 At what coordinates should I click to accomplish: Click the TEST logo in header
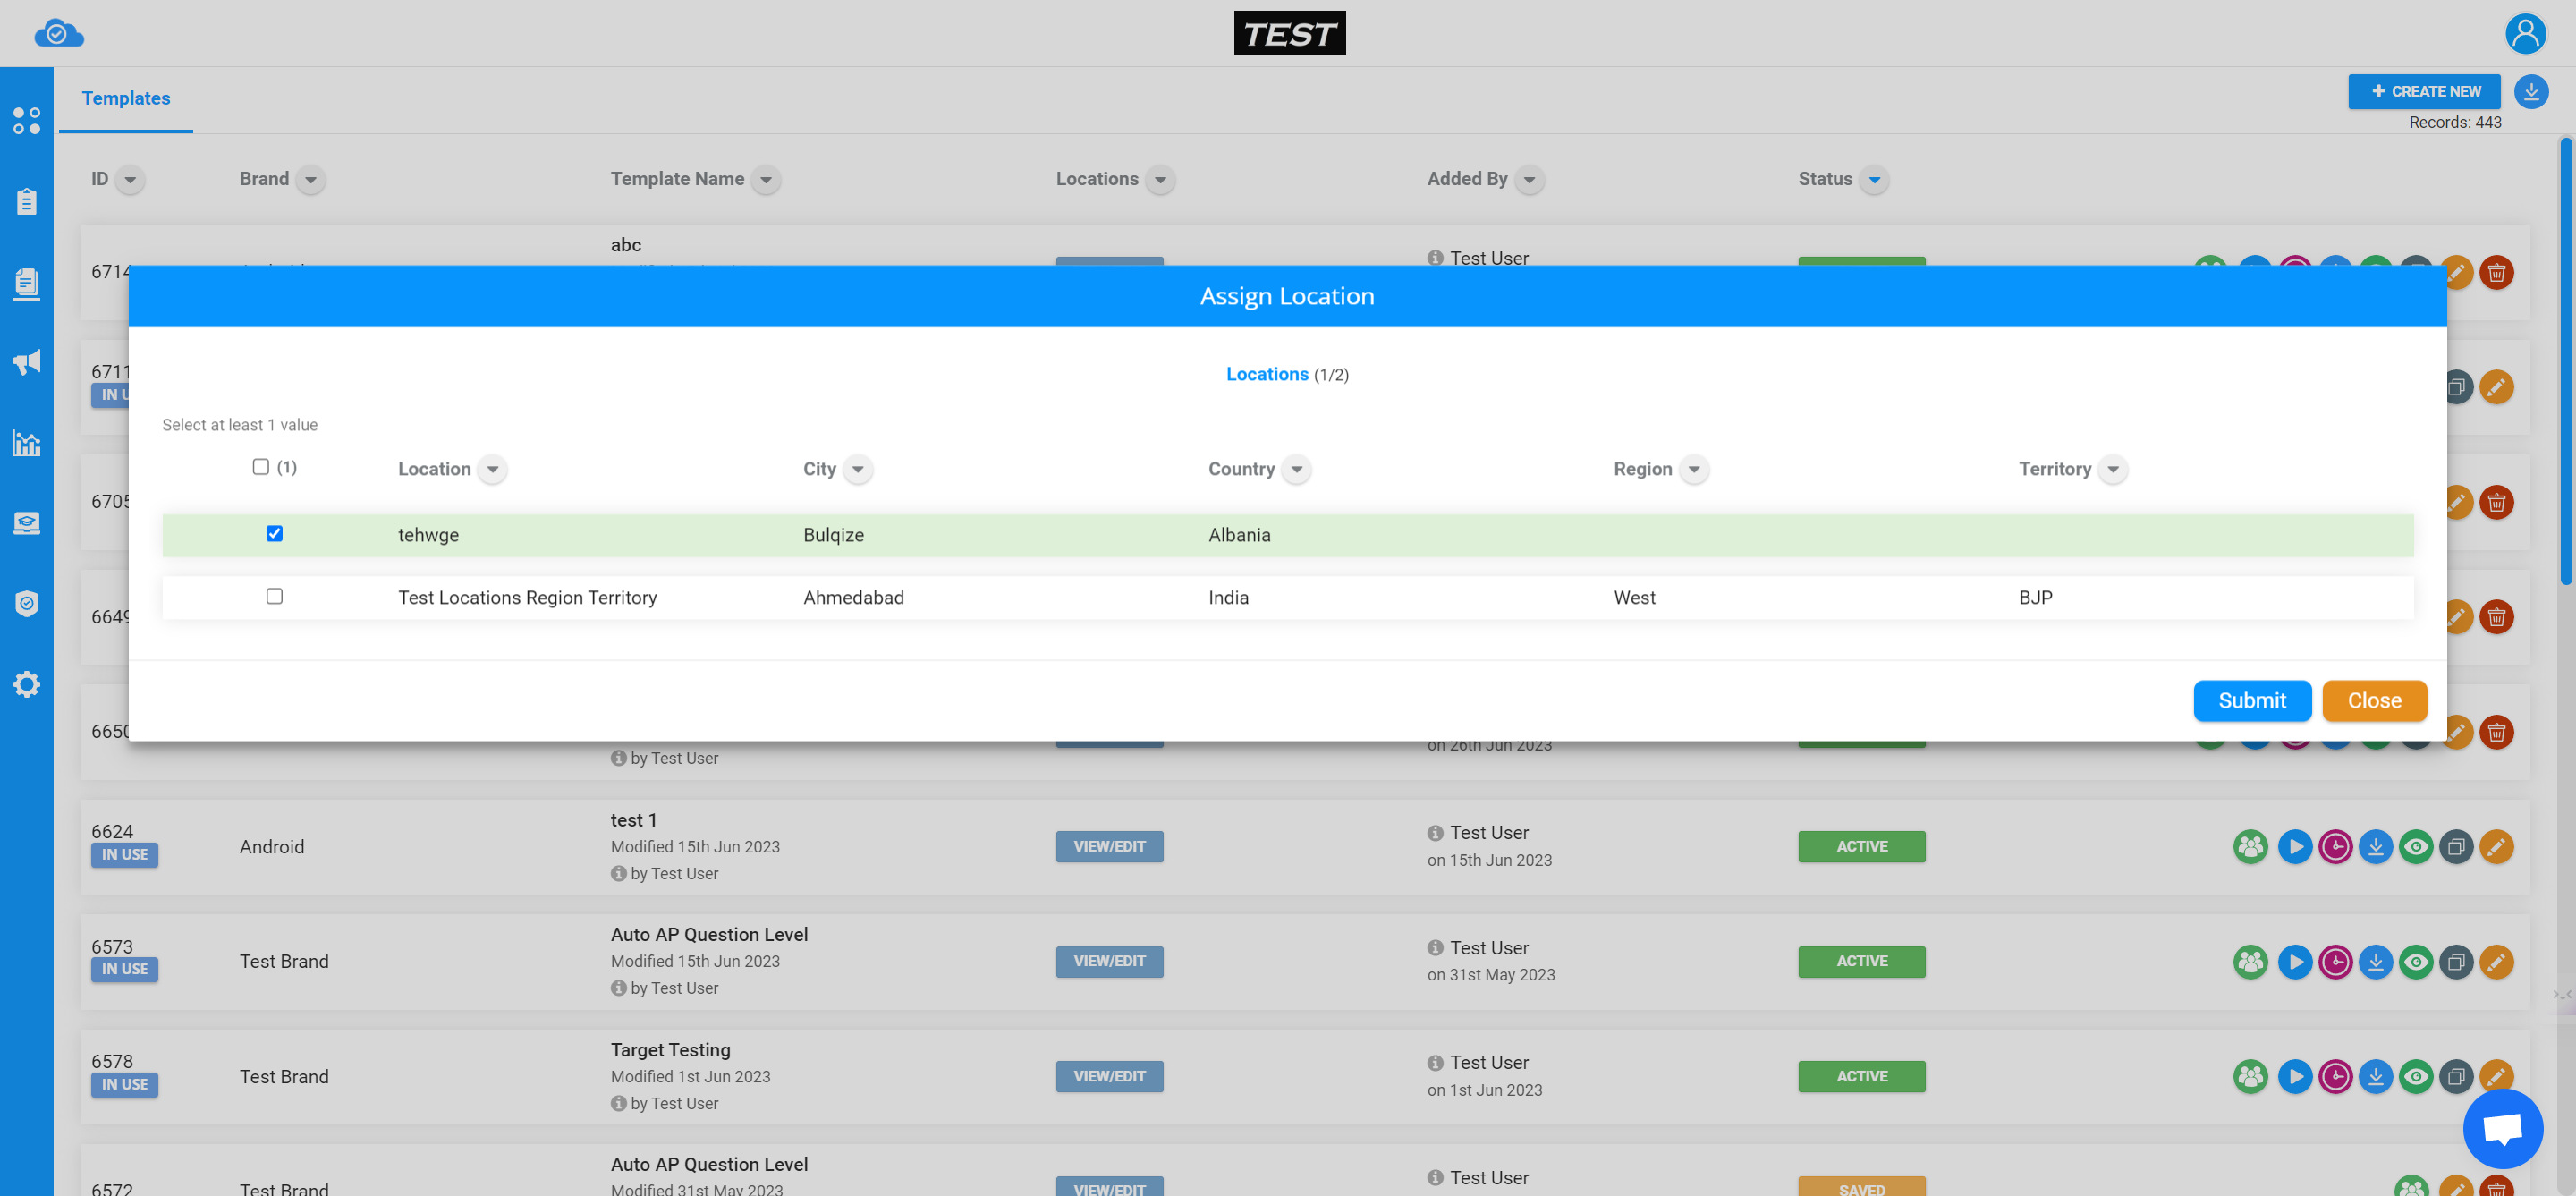1289,34
